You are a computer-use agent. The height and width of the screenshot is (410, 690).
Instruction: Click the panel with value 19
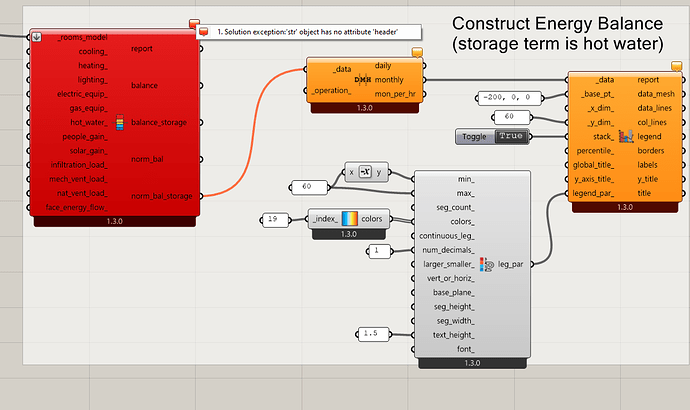(273, 218)
